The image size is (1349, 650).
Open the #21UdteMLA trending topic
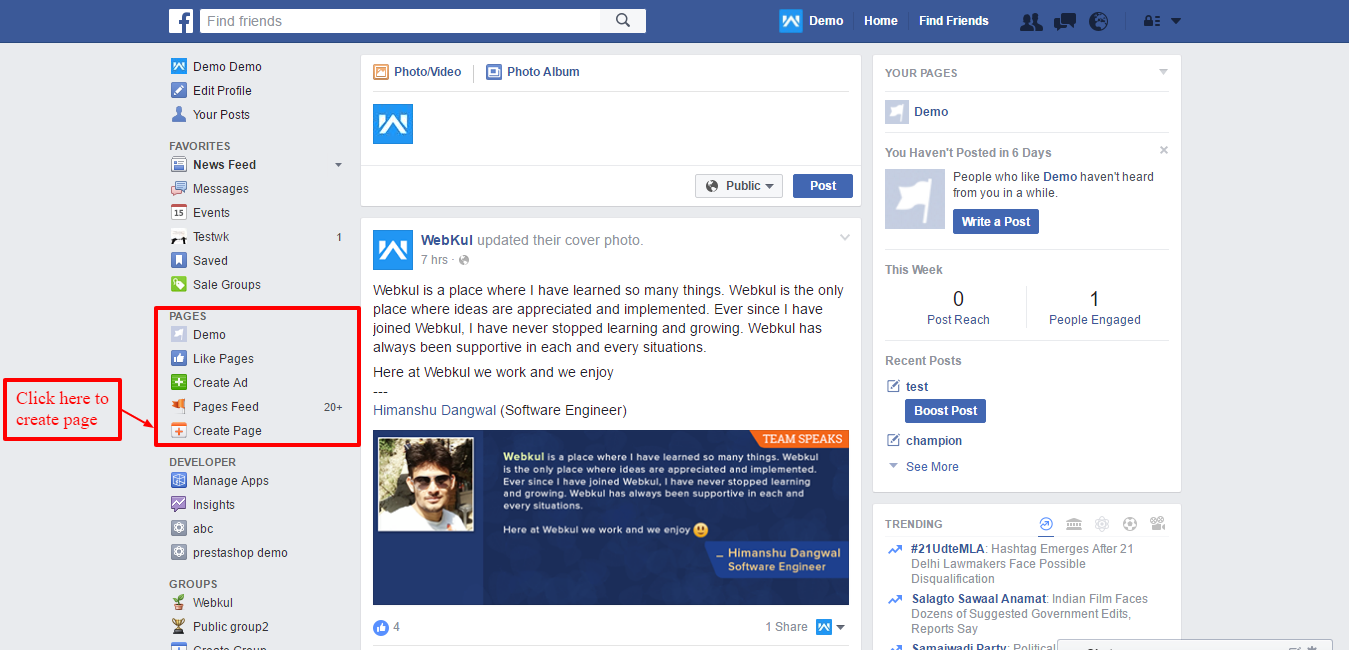[948, 549]
